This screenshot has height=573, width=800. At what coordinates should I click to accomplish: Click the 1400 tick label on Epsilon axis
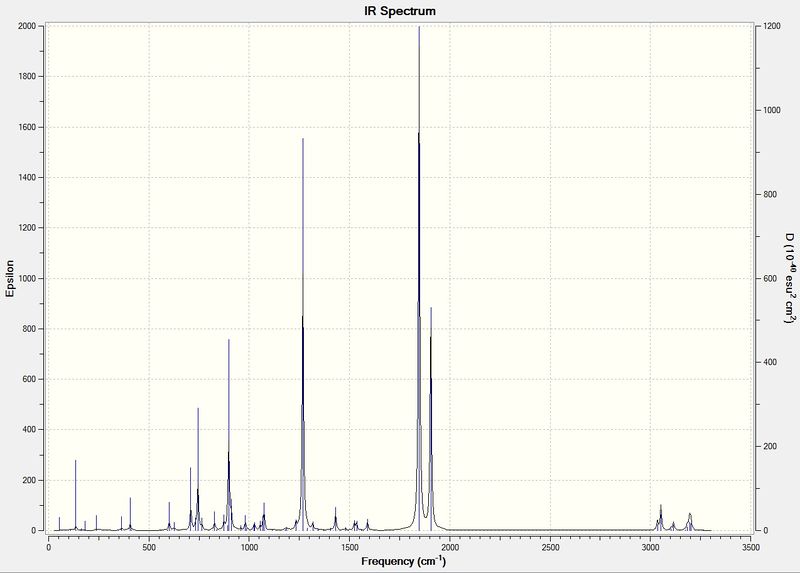coord(28,178)
